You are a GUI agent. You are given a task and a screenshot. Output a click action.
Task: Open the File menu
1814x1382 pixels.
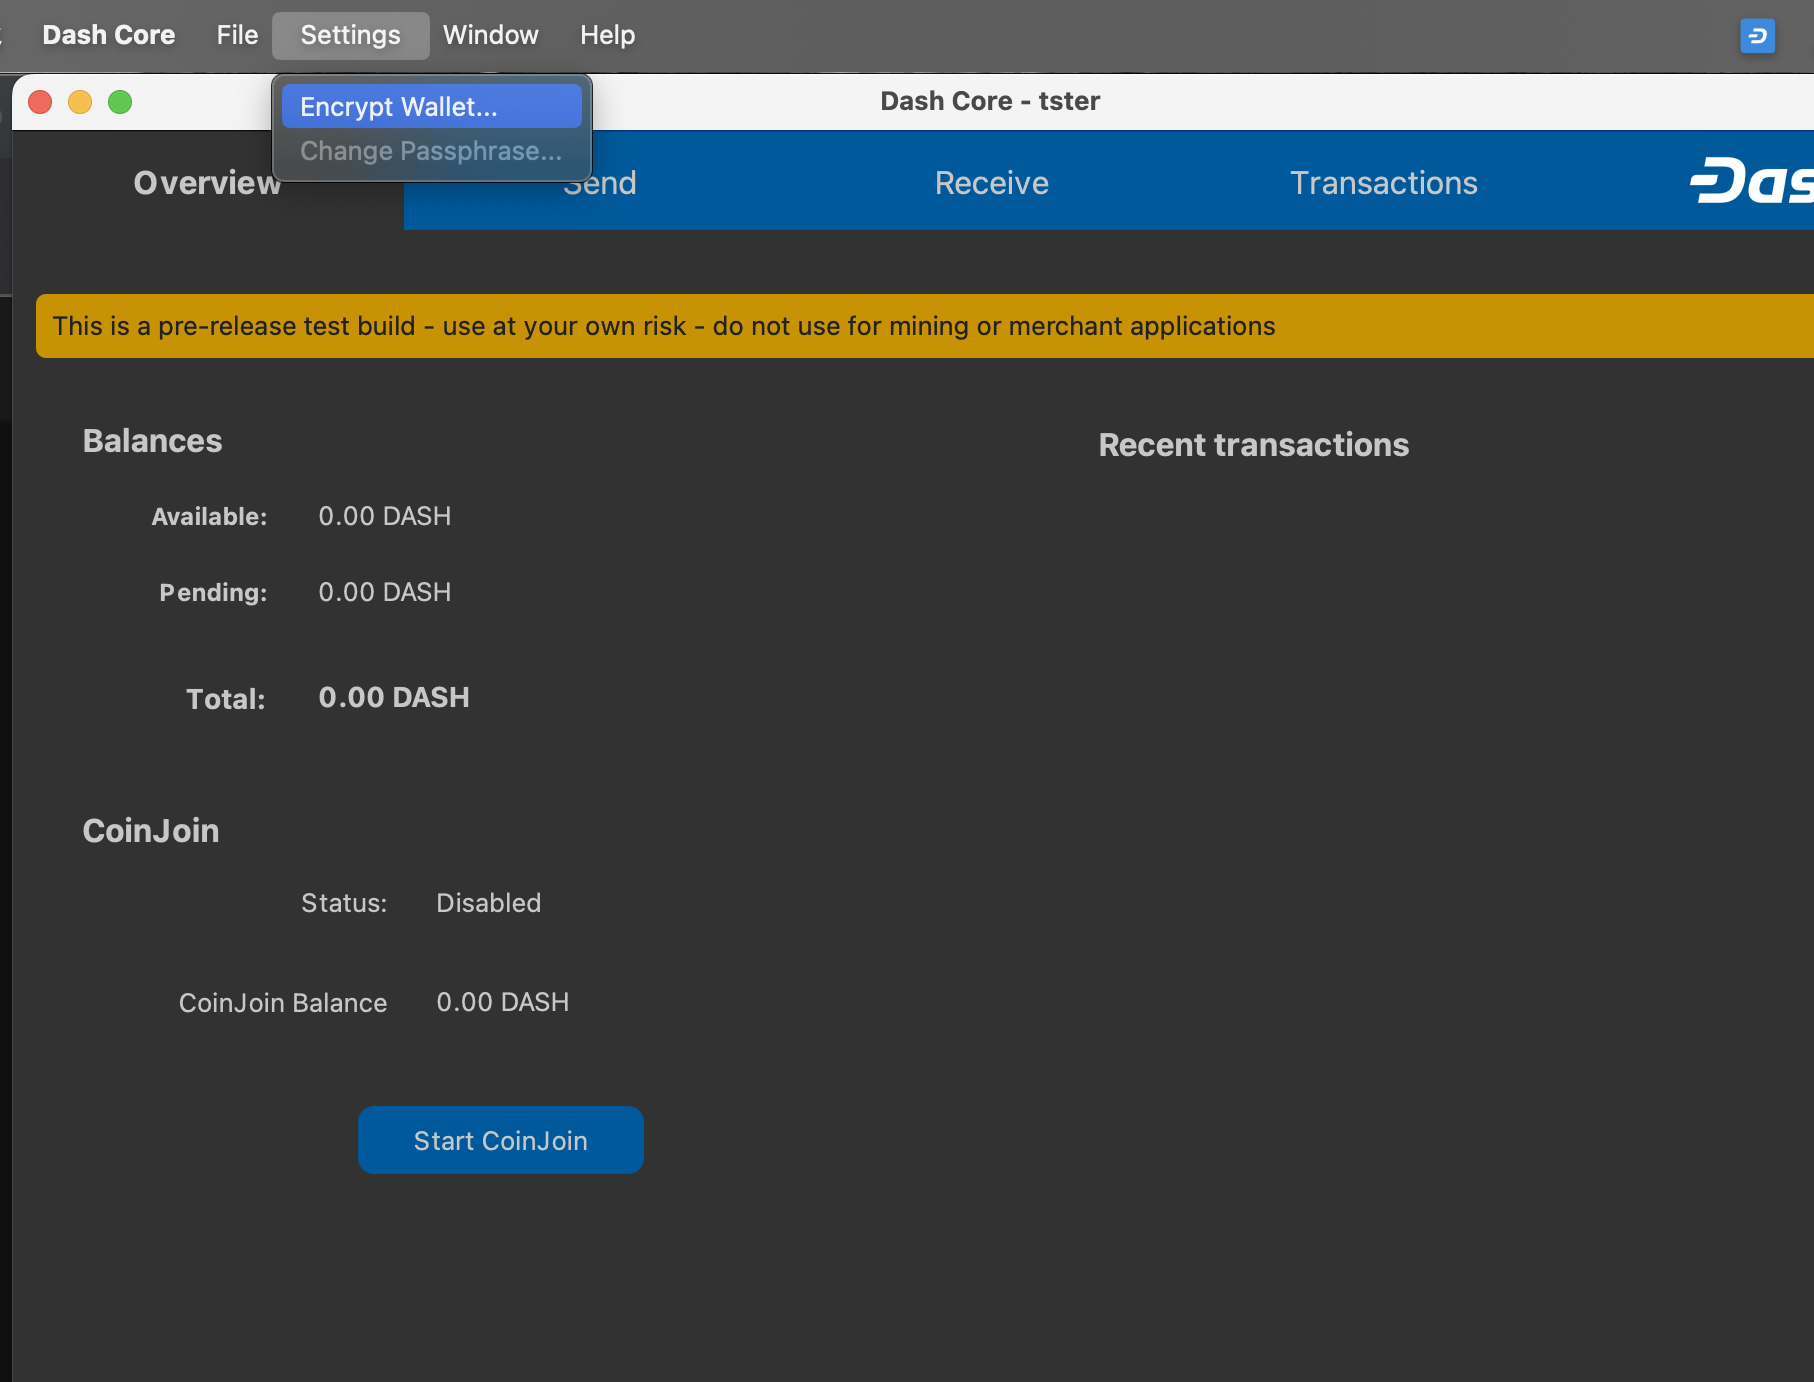click(237, 35)
